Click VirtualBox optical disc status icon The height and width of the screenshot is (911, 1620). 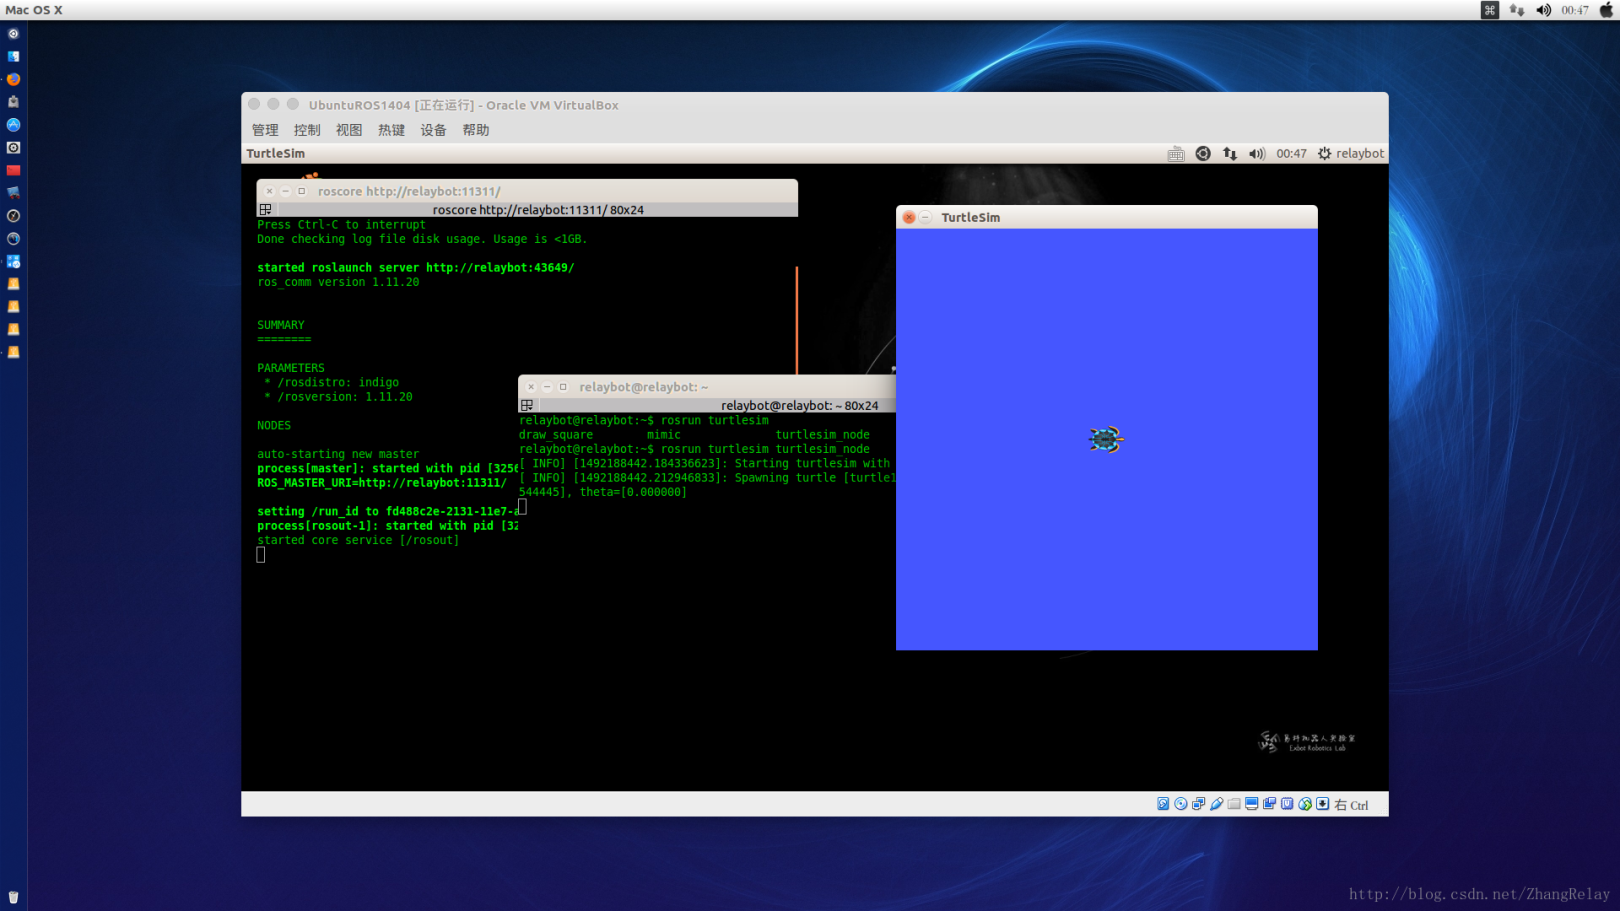[1181, 804]
